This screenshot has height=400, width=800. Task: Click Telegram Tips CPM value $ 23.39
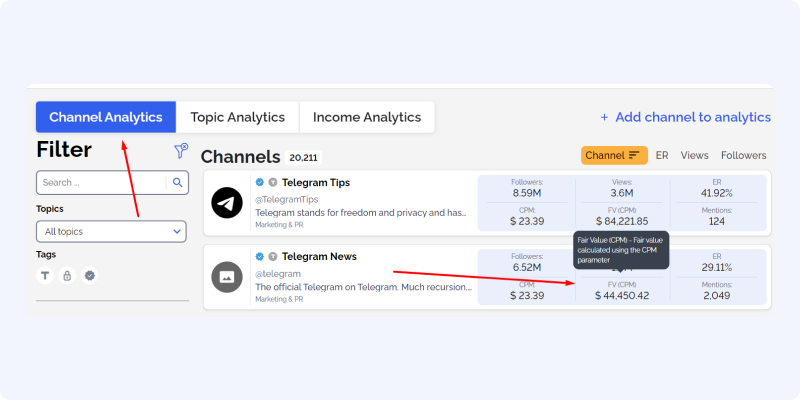coord(527,221)
